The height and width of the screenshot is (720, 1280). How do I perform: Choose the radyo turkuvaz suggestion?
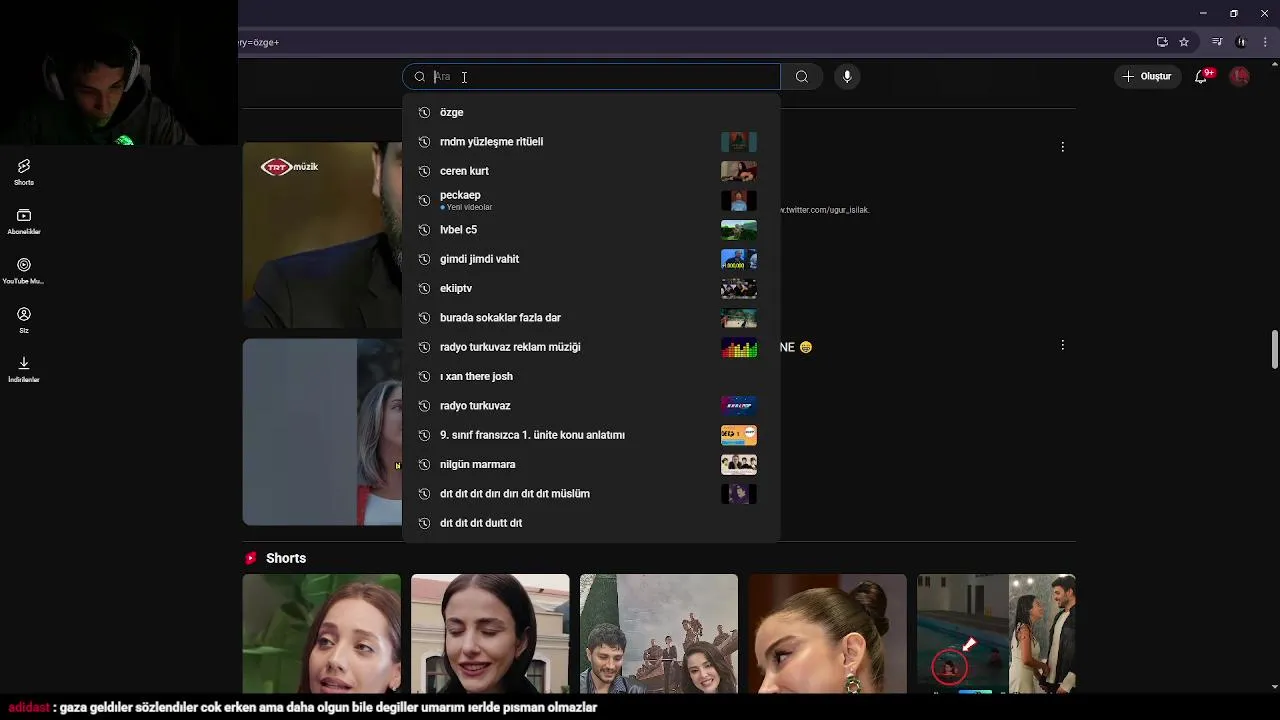point(591,406)
